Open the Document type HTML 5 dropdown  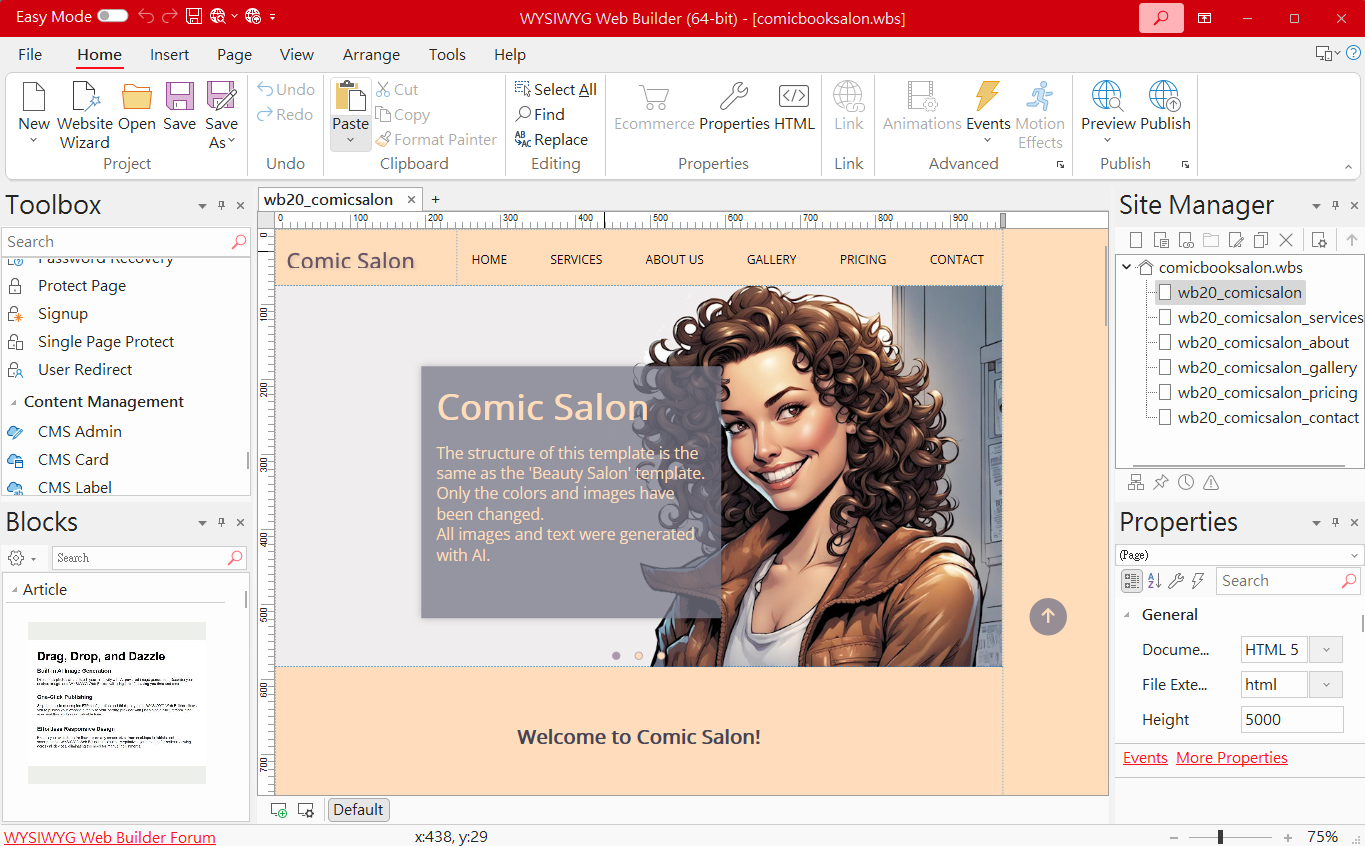[x=1326, y=650]
